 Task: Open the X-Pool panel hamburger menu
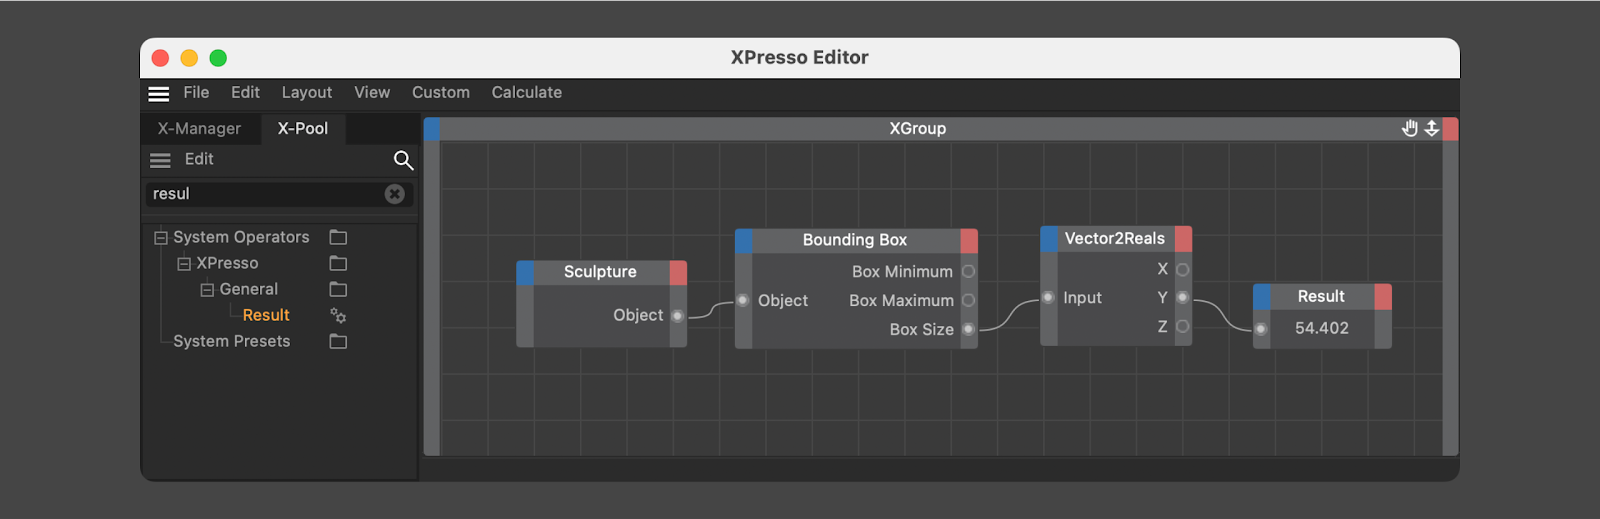click(x=160, y=160)
